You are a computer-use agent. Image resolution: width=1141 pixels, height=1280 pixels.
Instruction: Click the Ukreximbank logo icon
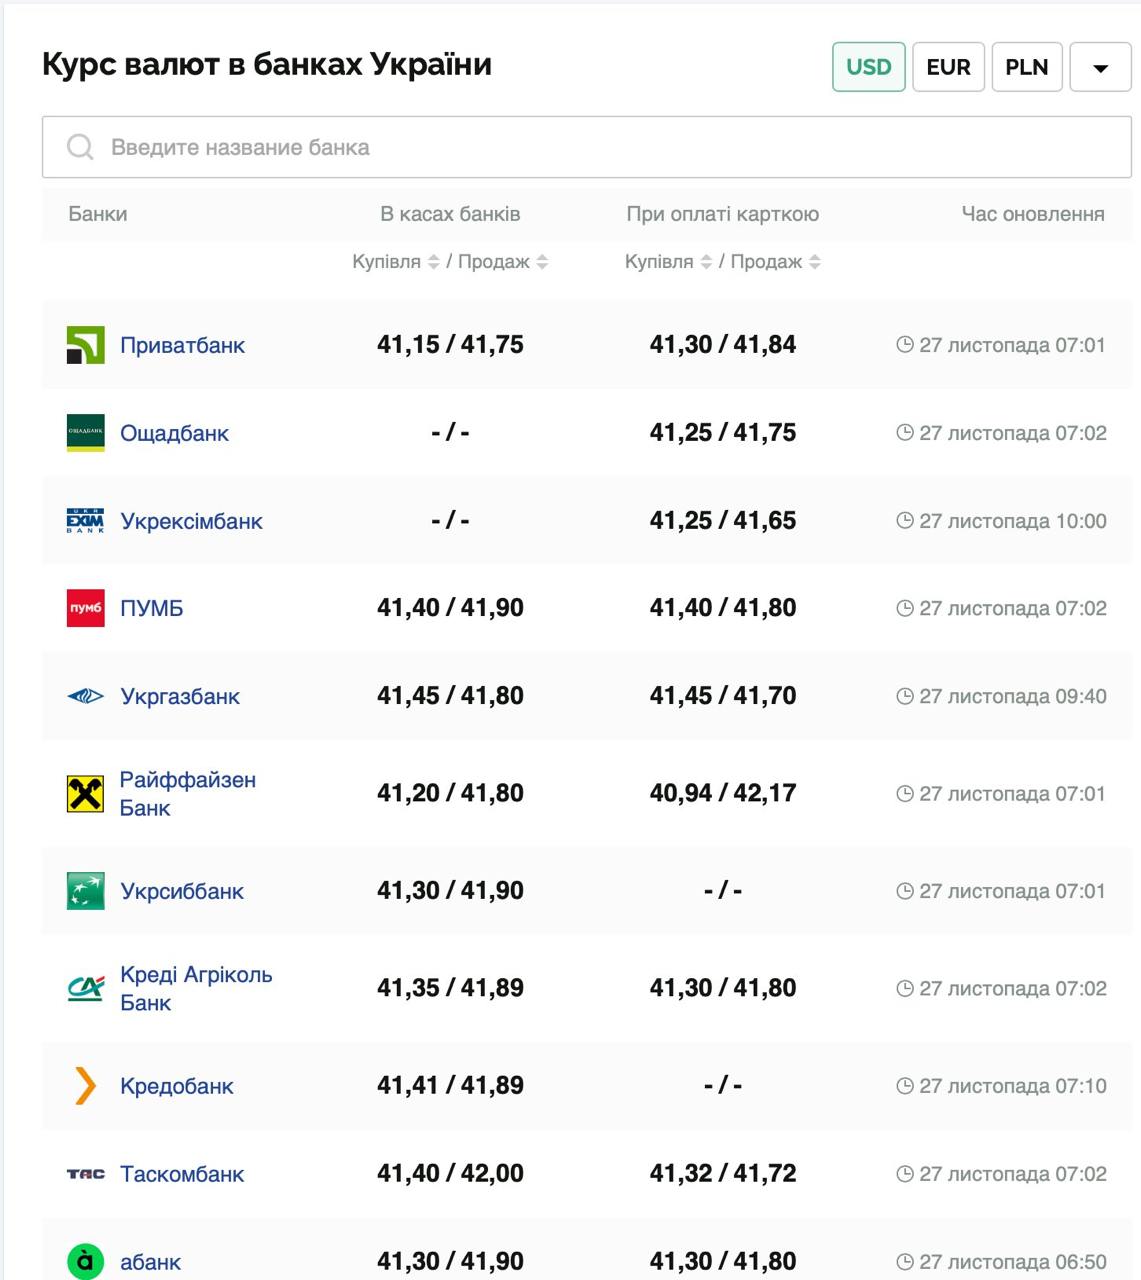[x=85, y=521]
